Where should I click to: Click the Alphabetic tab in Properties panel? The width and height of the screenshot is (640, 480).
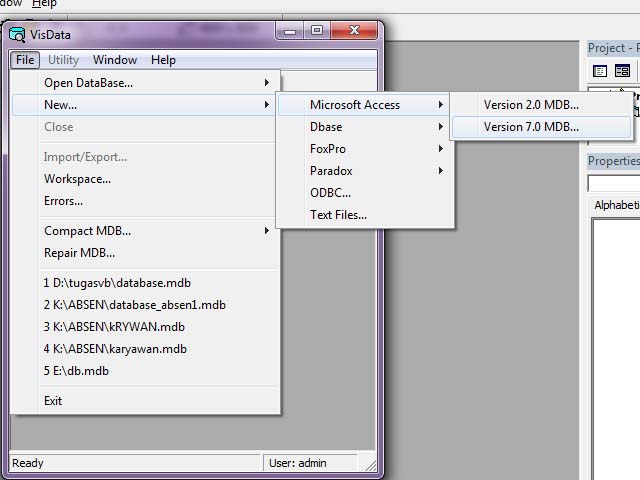(616, 205)
